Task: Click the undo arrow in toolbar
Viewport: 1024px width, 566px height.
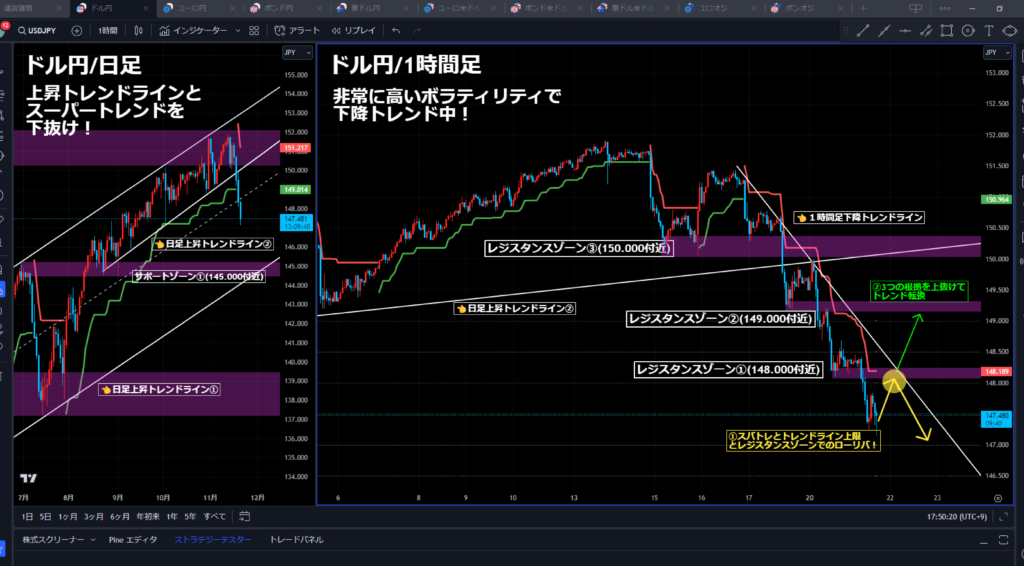Action: click(396, 30)
